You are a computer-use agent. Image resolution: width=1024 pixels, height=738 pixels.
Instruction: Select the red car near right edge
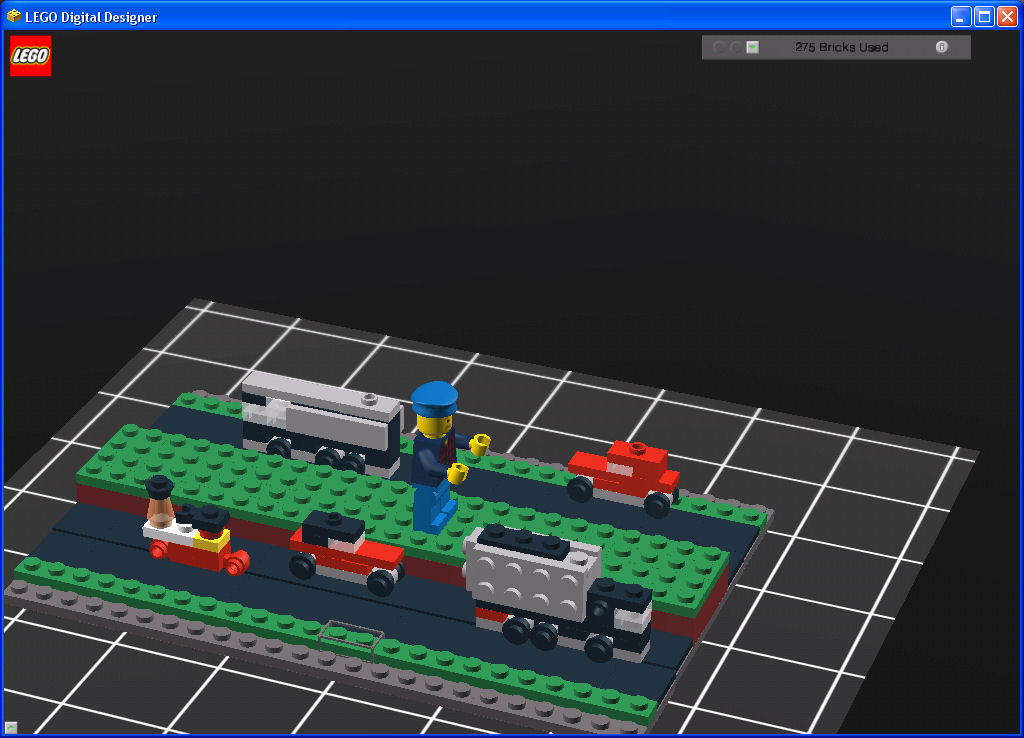[x=624, y=478]
